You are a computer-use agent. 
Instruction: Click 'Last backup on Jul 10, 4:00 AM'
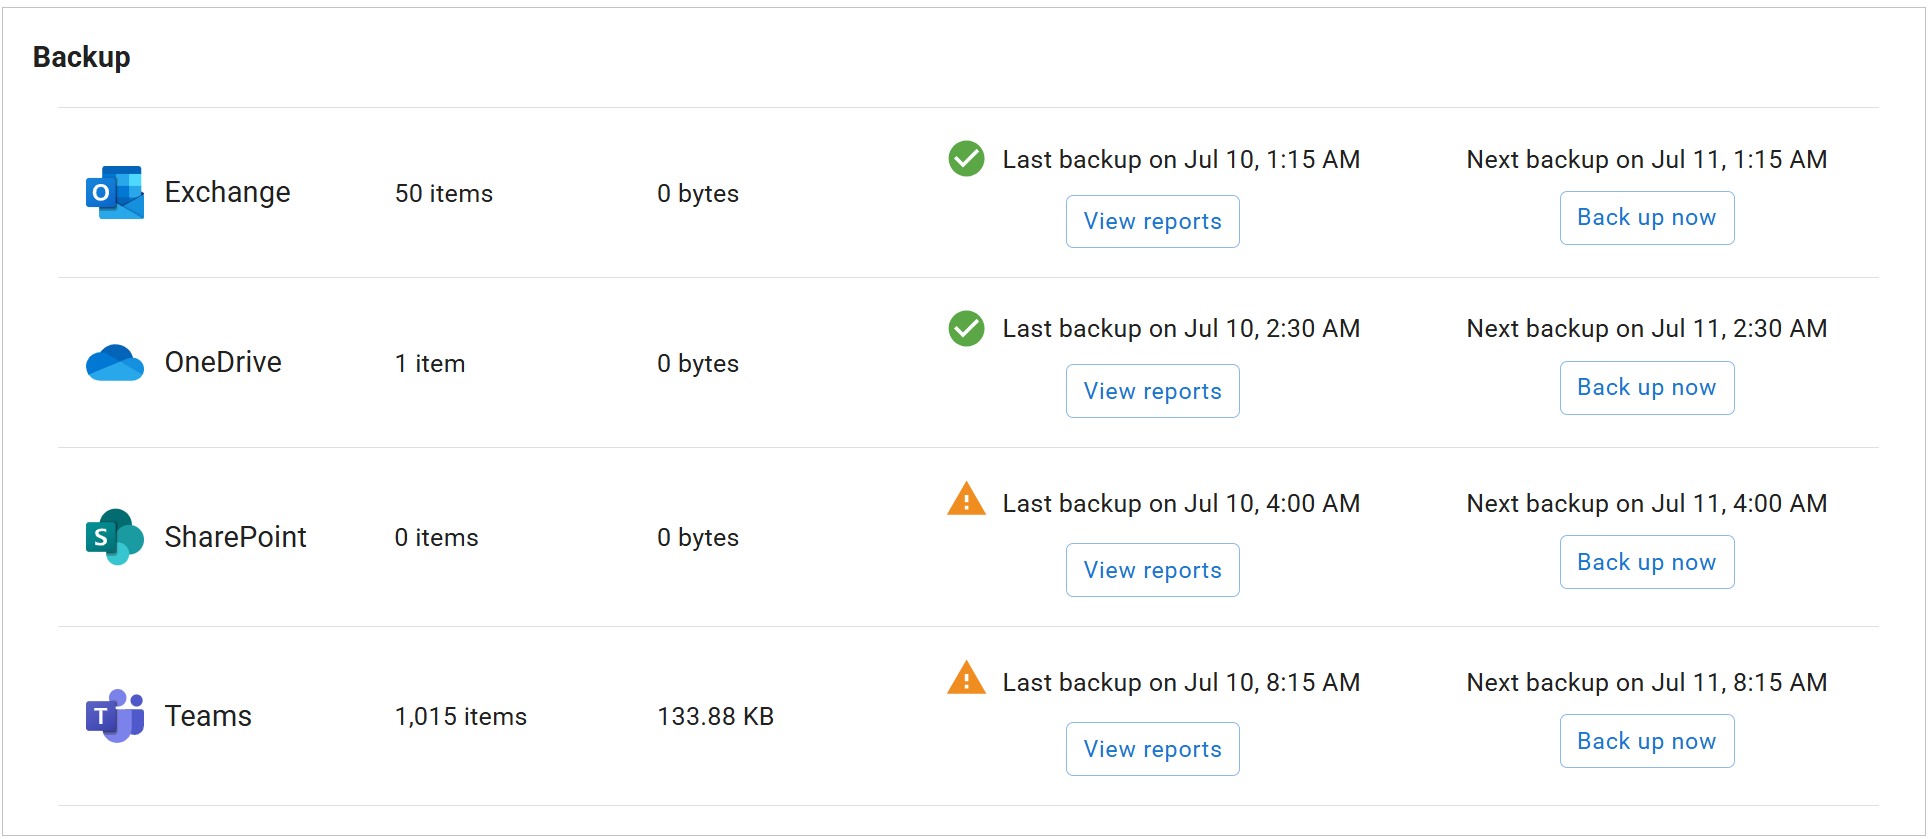click(1181, 503)
